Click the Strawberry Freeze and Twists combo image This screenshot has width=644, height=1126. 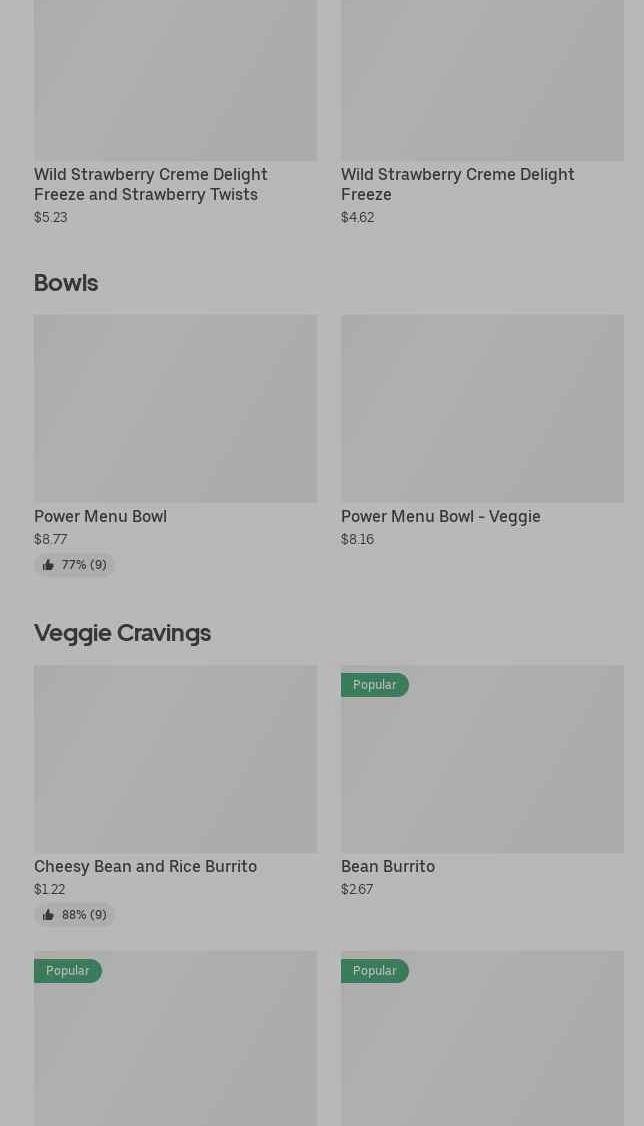(175, 80)
